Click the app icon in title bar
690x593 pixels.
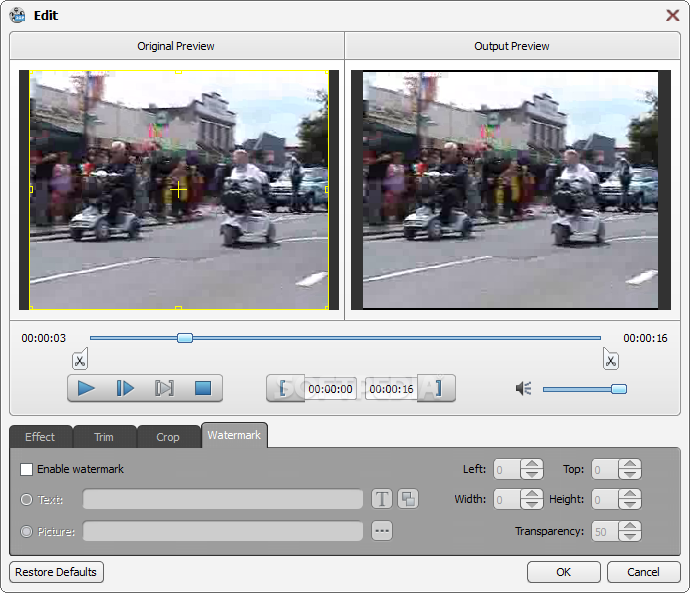18,15
